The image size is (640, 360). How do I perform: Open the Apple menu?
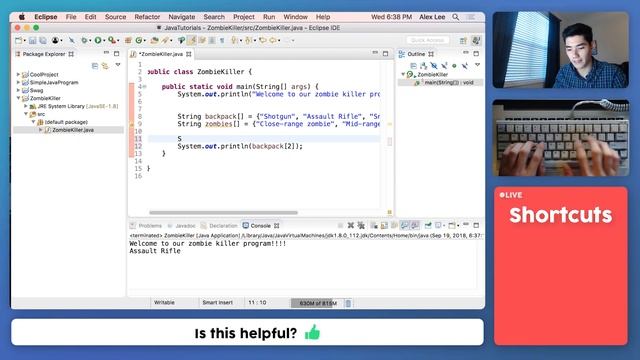(22, 17)
